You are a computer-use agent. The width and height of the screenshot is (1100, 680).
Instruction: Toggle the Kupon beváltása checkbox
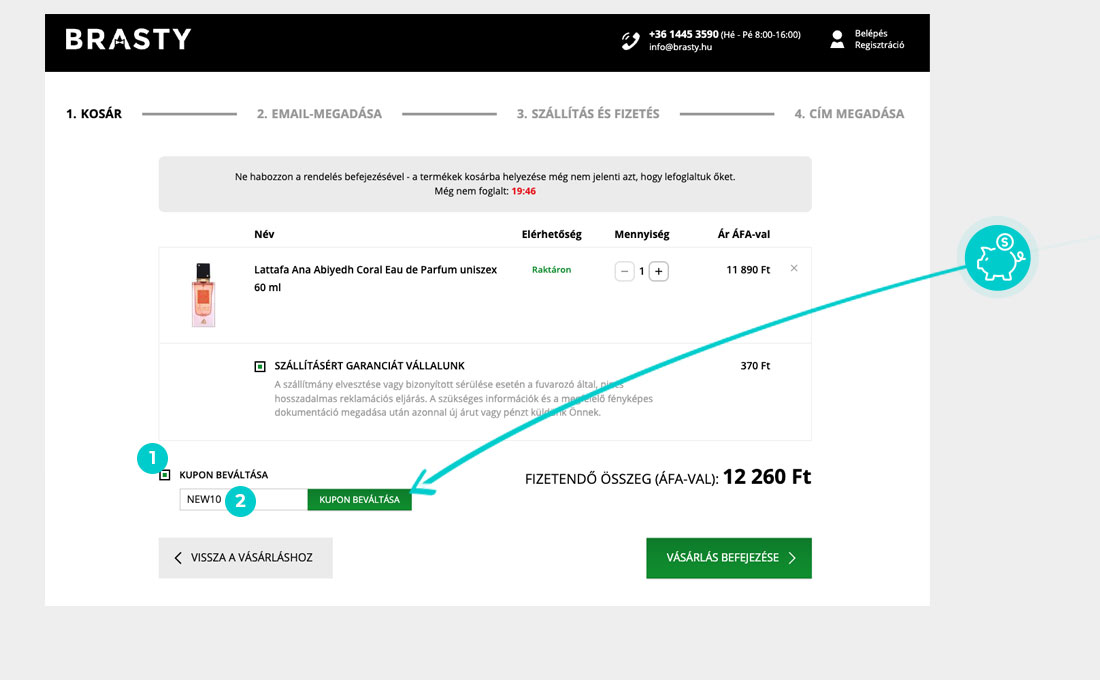click(165, 475)
